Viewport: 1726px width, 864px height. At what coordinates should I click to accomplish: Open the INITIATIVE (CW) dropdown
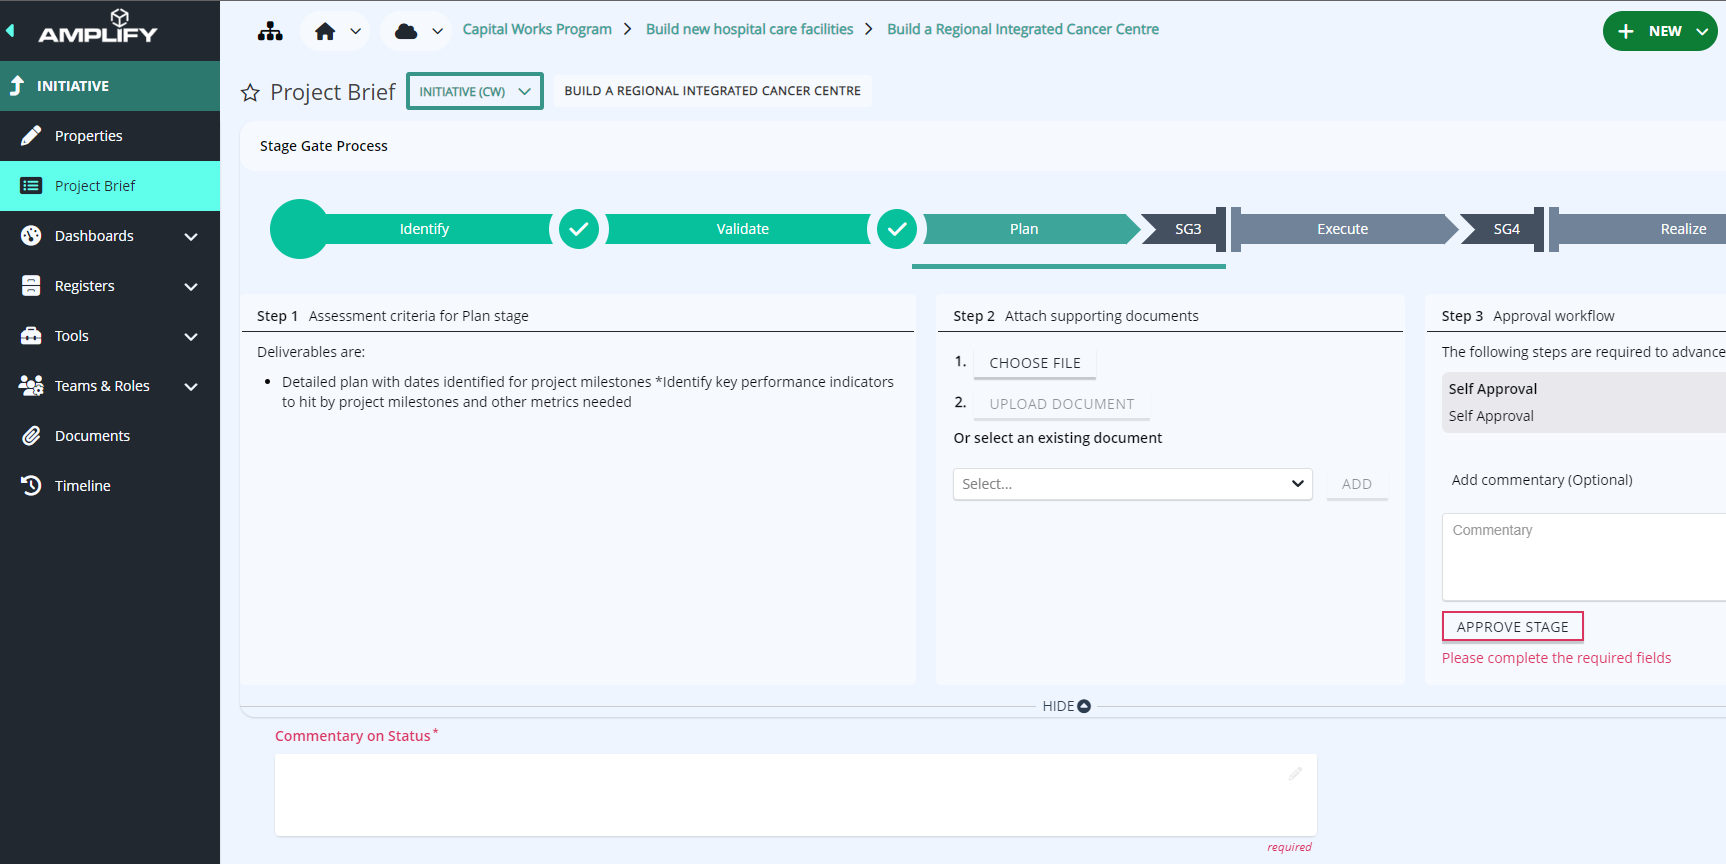(475, 91)
